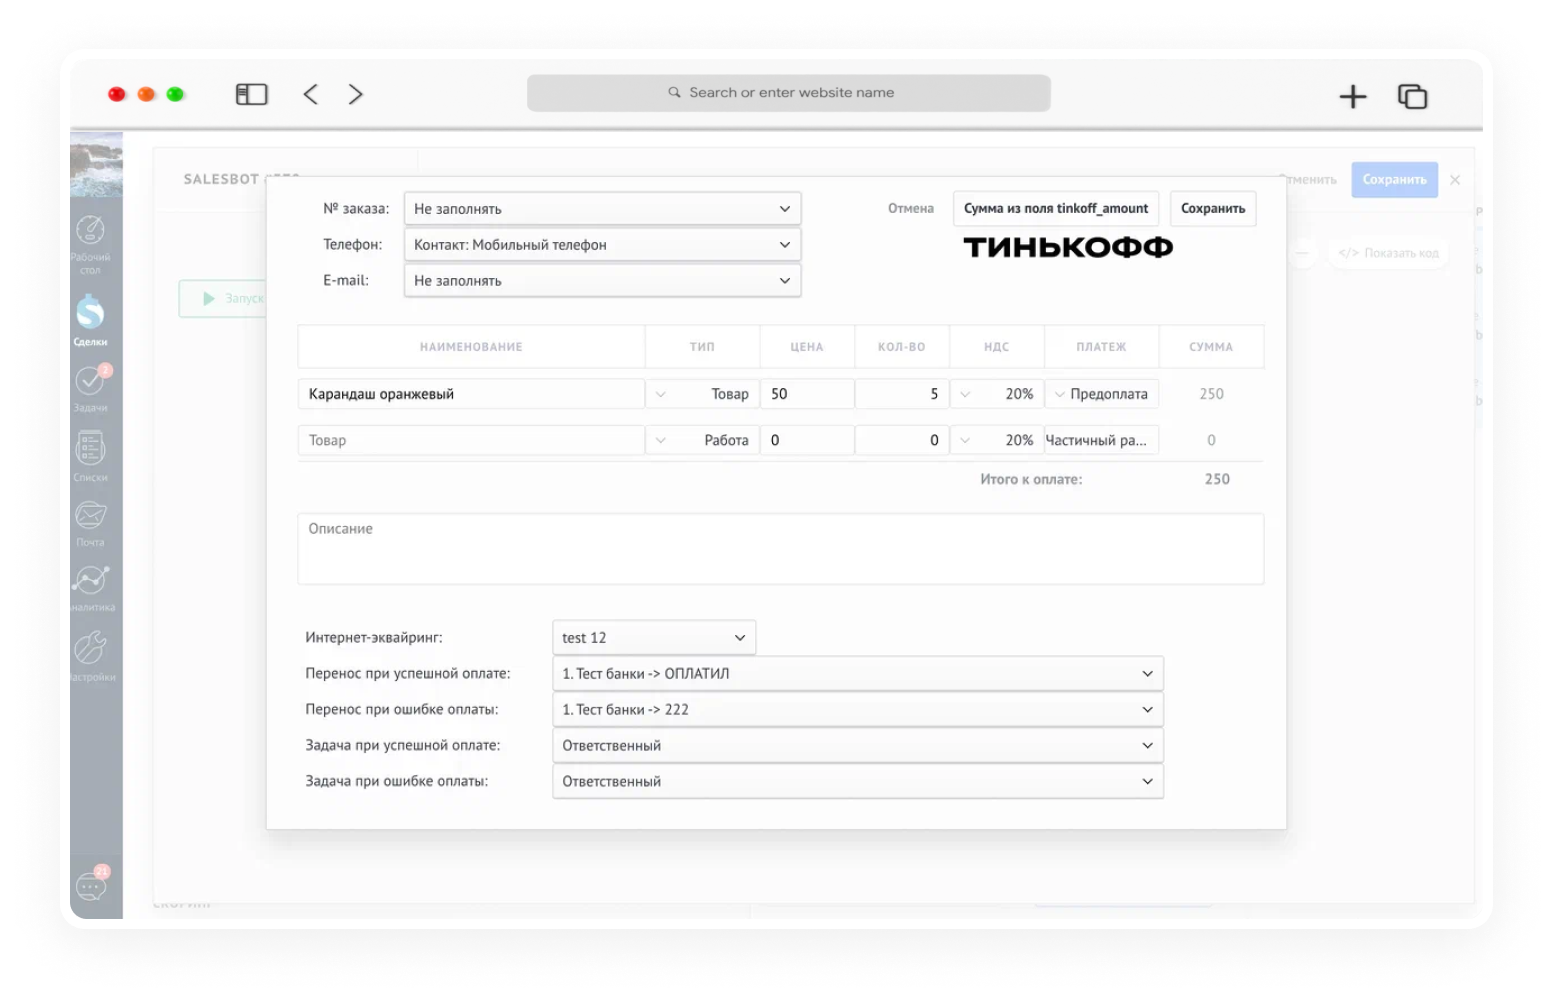Open the Рабочий стол dashboard icon
Image resolution: width=1553 pixels, height=1000 pixels.
pos(90,243)
